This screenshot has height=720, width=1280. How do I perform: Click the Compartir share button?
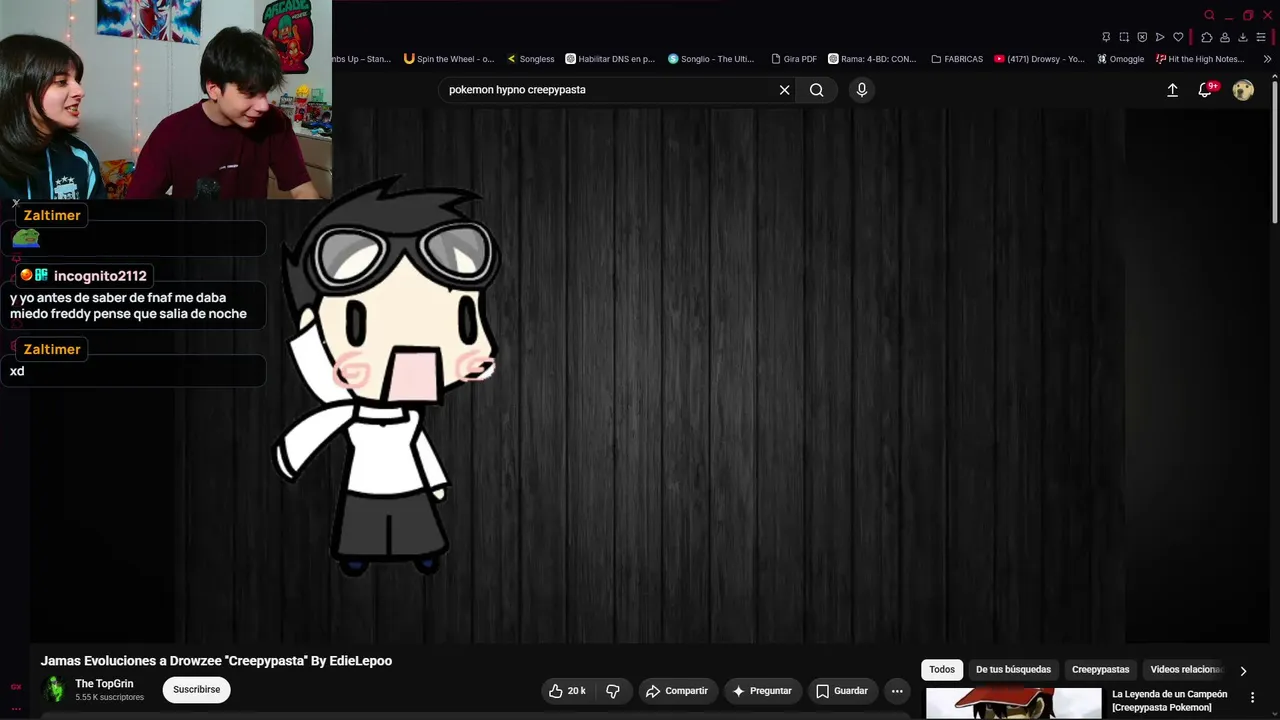pyautogui.click(x=677, y=691)
